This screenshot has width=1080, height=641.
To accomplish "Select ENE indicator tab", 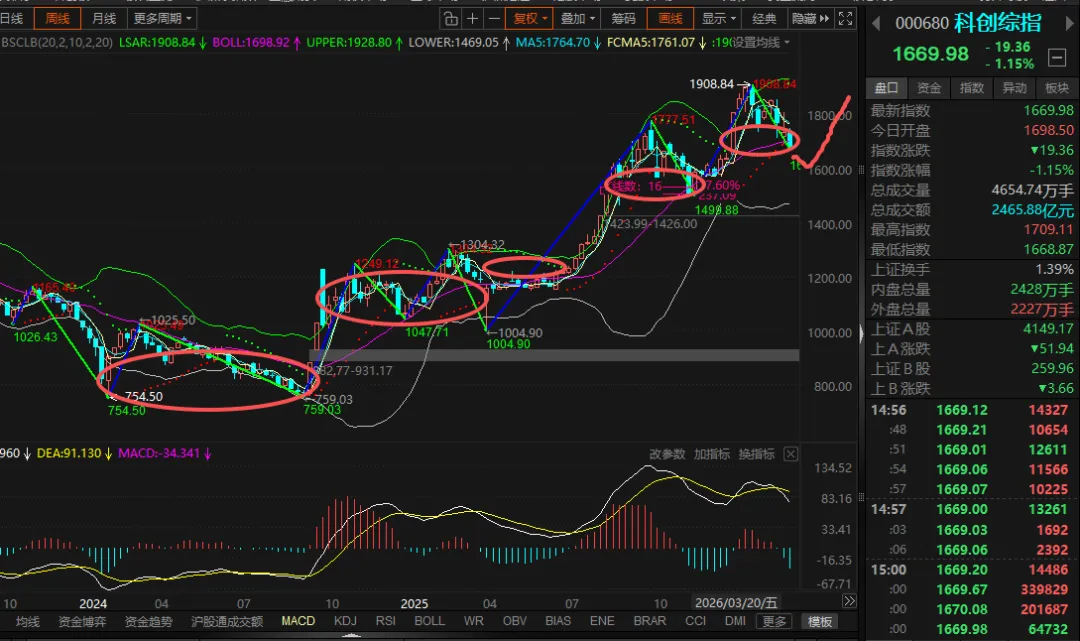I will (602, 621).
